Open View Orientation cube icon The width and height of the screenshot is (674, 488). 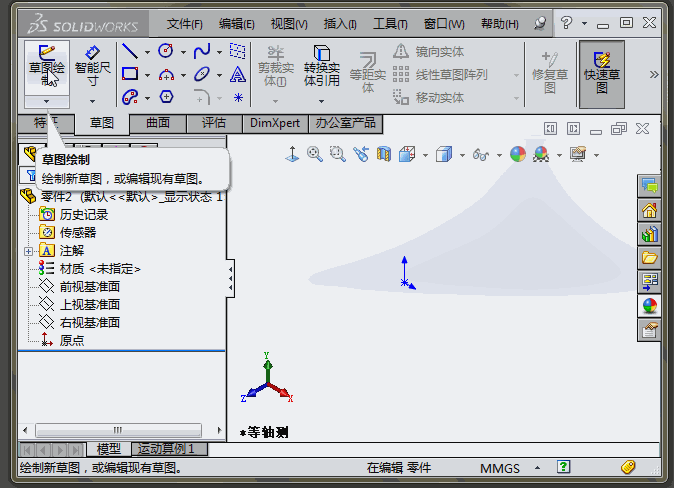point(407,154)
